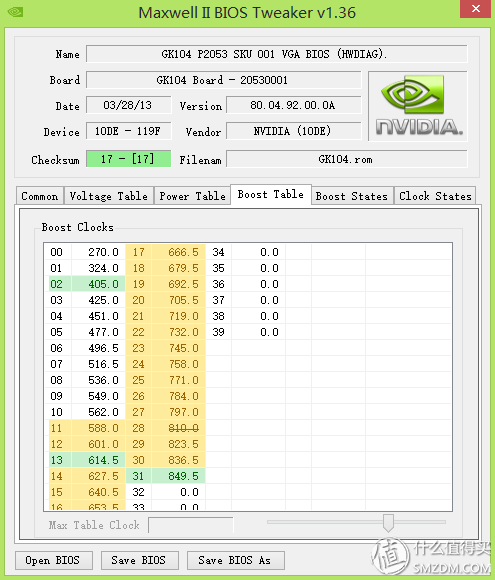Click the NVIDIA logo image
This screenshot has width=495, height=580.
[x=418, y=106]
